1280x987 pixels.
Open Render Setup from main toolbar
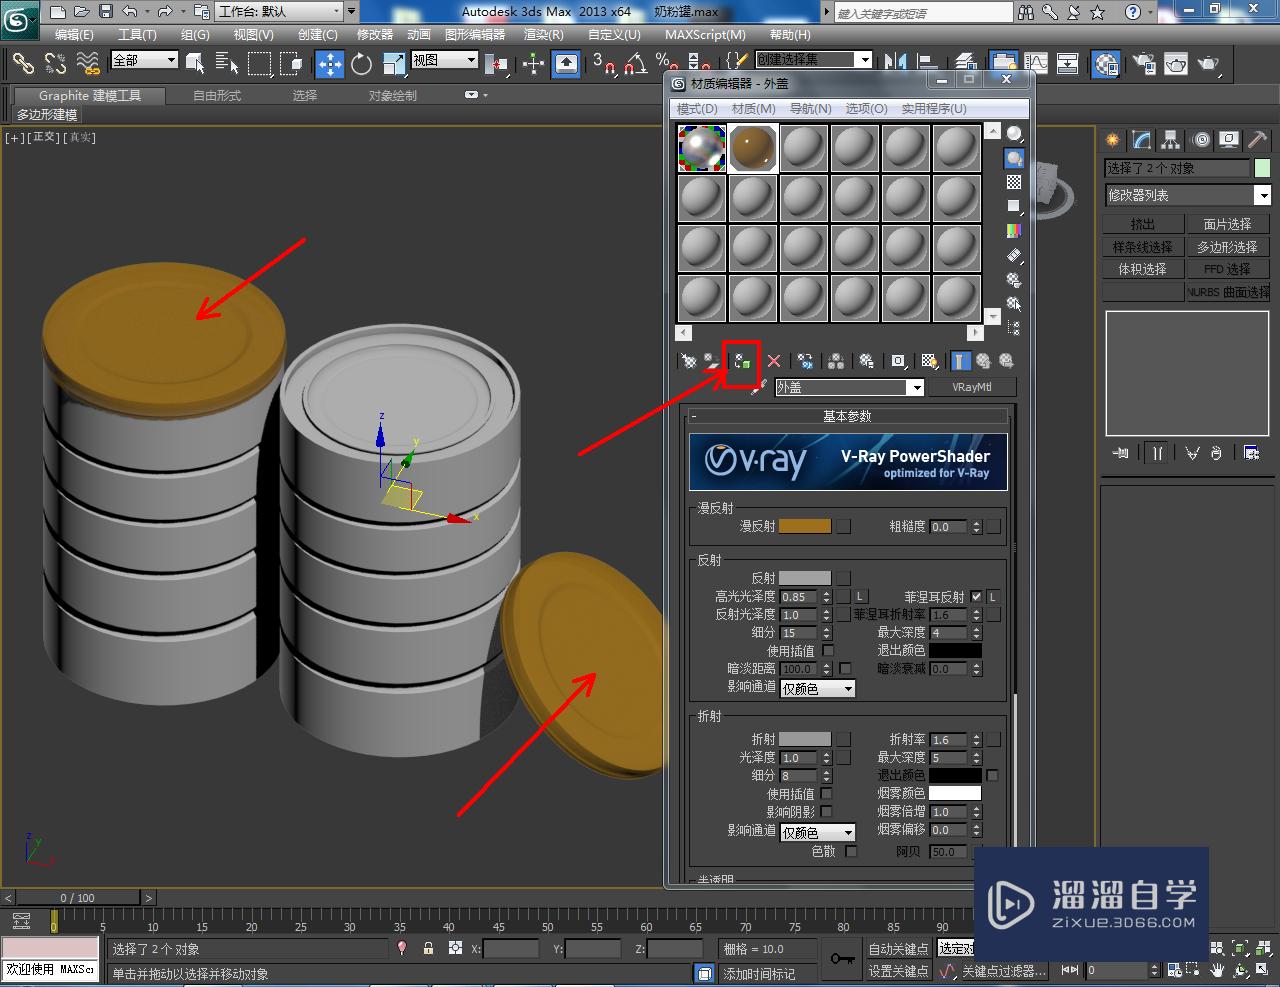coord(1144,64)
